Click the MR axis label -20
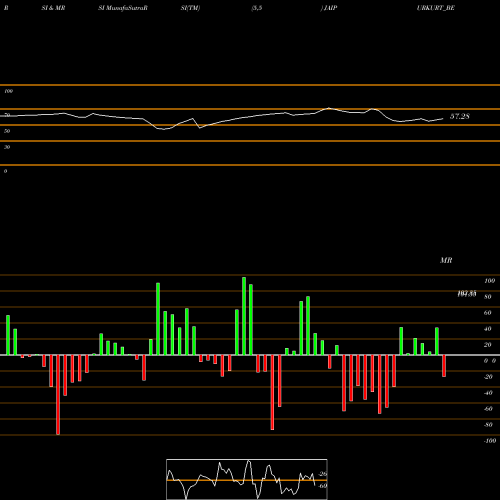500x500 pixels. [x=488, y=377]
